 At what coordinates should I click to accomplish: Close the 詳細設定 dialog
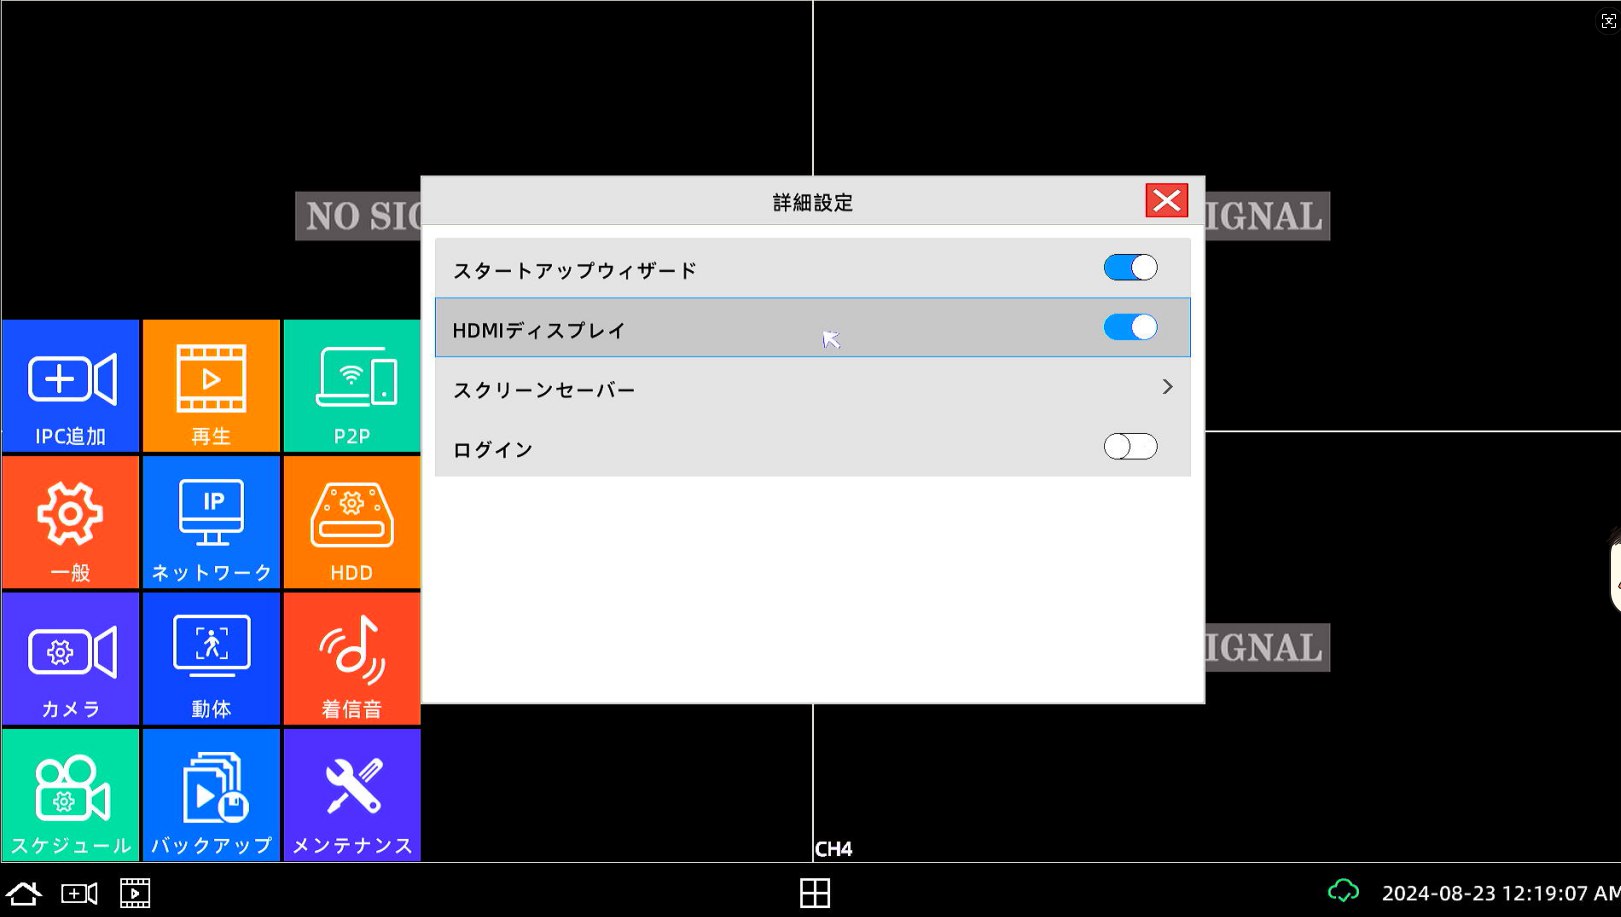point(1166,201)
